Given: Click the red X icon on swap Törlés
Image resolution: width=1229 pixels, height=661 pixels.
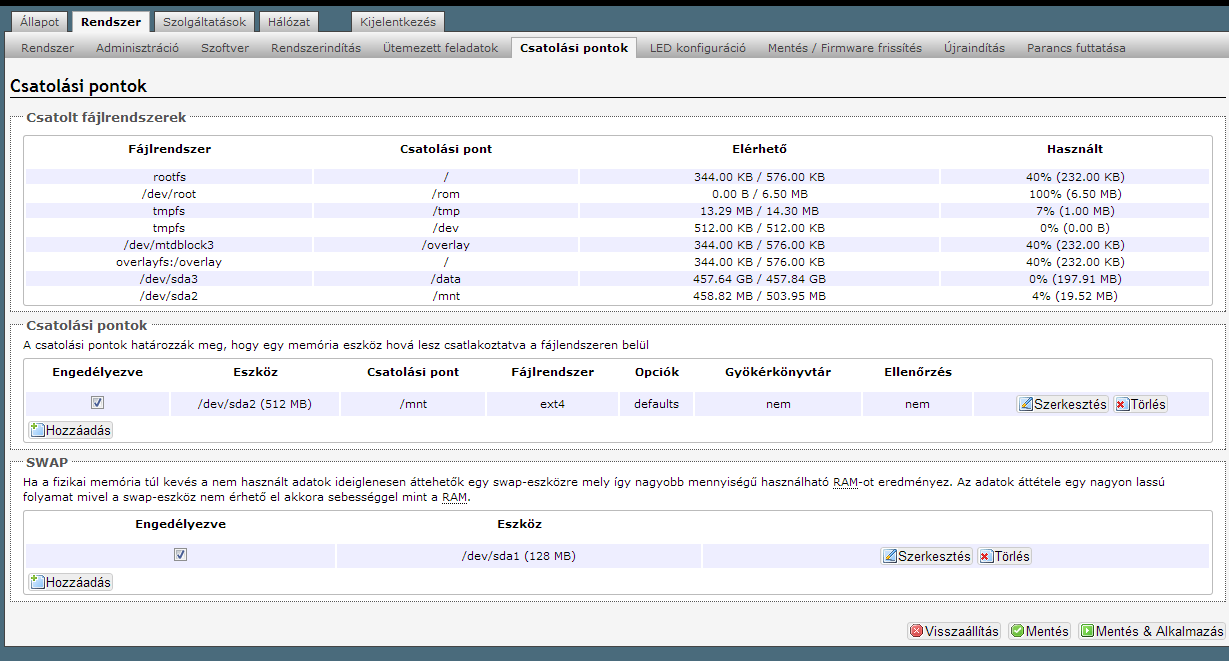Looking at the screenshot, I should click(x=986, y=557).
